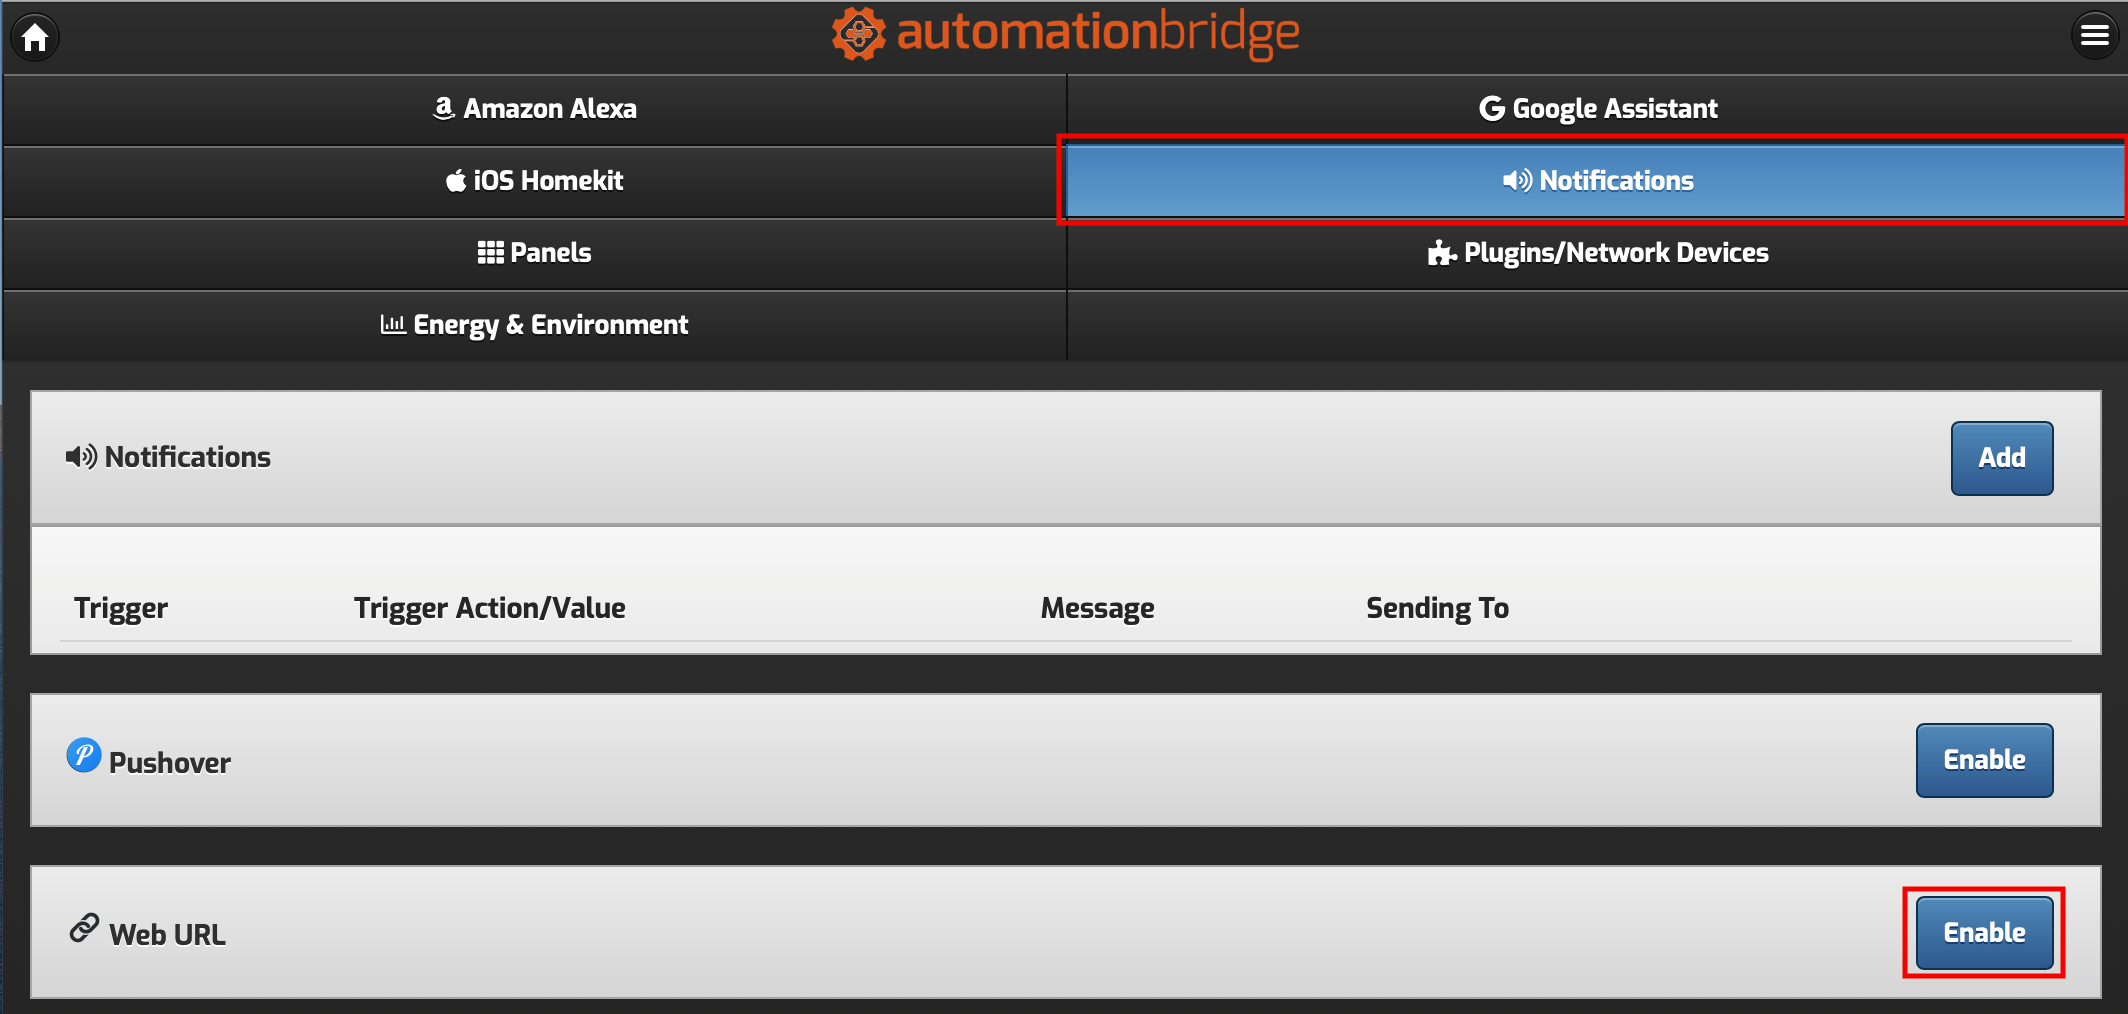The image size is (2128, 1014).
Task: Click the automationbridge gear logo
Action: (x=858, y=34)
